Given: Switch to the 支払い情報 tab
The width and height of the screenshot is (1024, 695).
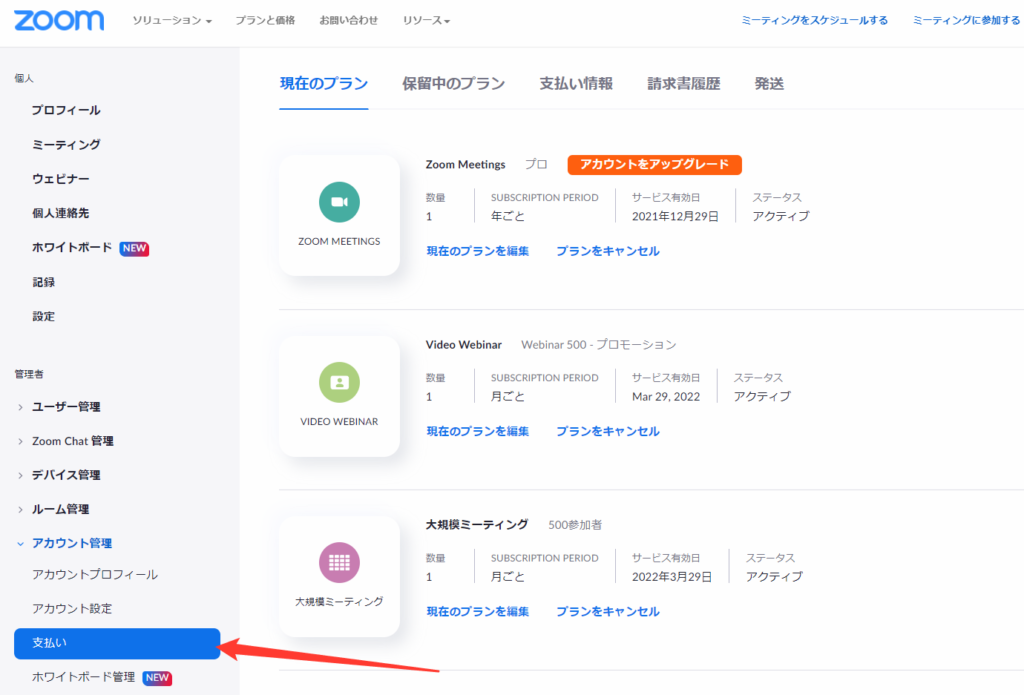Looking at the screenshot, I should click(x=576, y=84).
